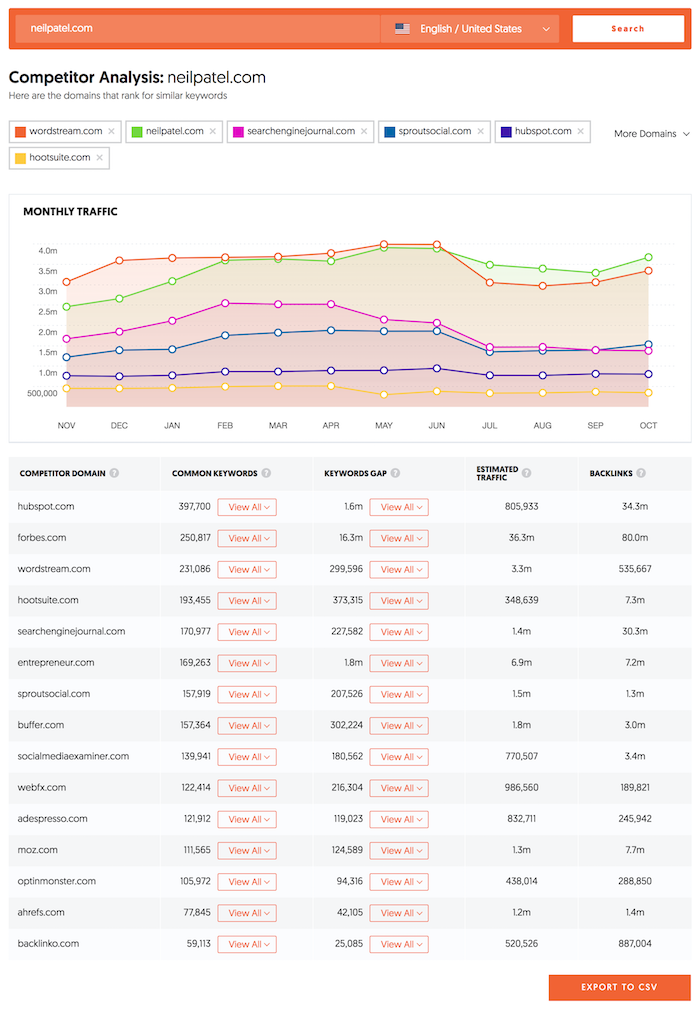Image resolution: width=700 pixels, height=1010 pixels.
Task: Remove sproutsocial.com domain chip
Action: click(480, 131)
